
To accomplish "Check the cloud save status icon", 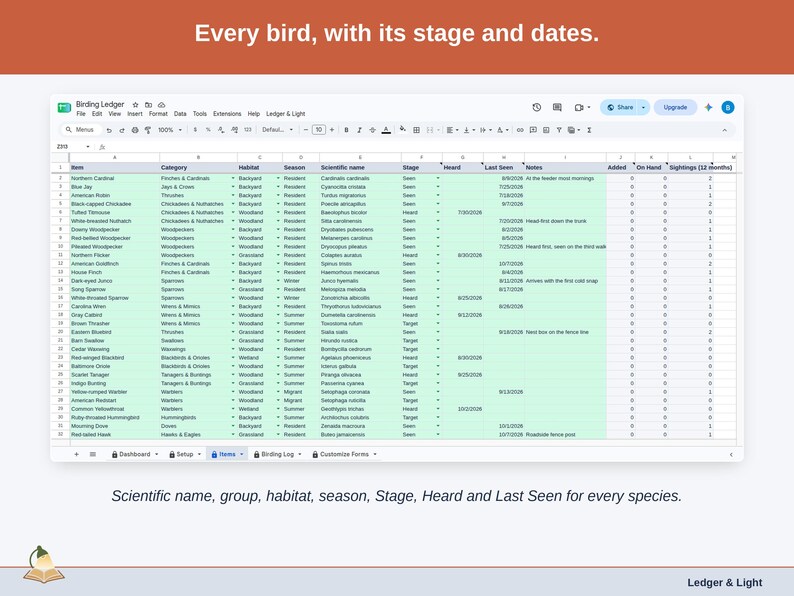I will pos(162,105).
